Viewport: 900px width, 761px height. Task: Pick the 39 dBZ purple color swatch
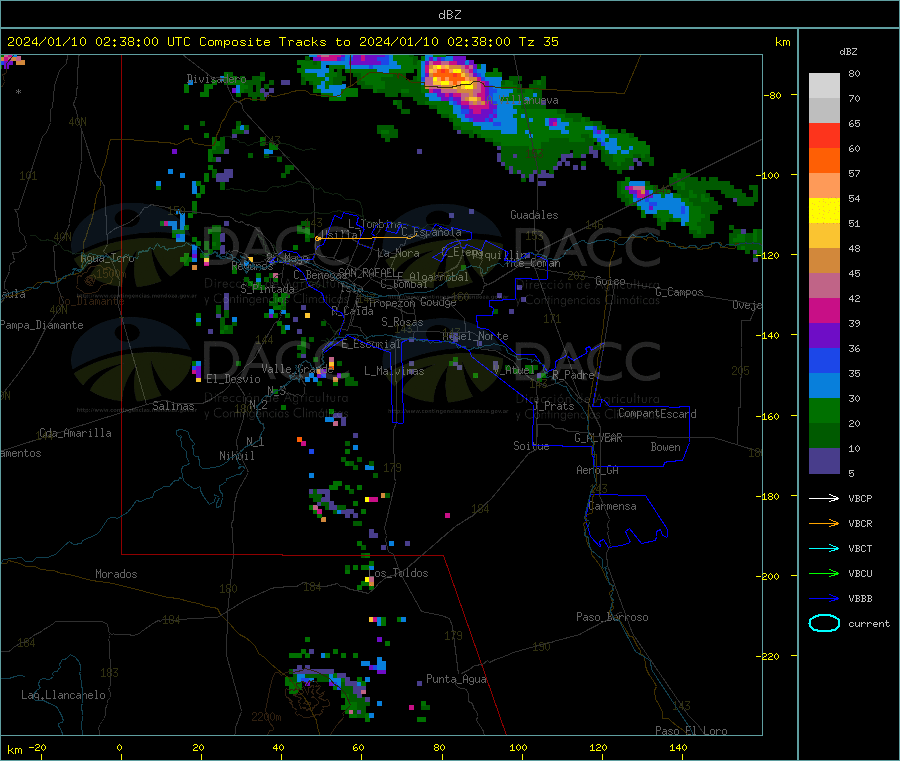click(824, 336)
